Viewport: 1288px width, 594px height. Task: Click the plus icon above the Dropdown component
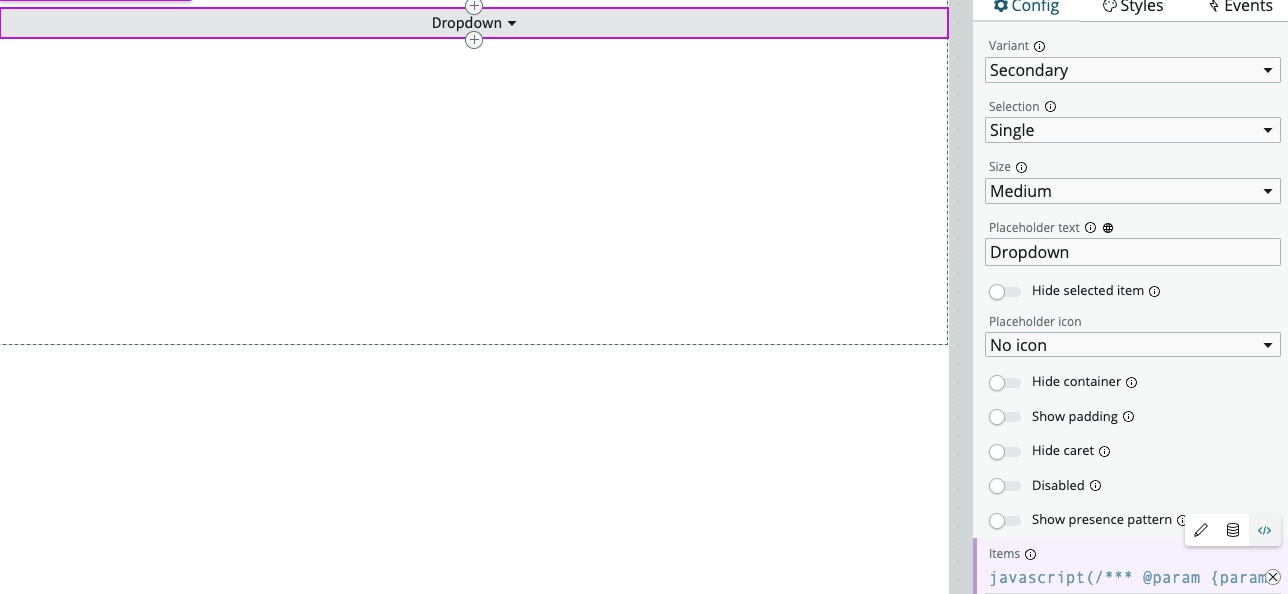(474, 6)
